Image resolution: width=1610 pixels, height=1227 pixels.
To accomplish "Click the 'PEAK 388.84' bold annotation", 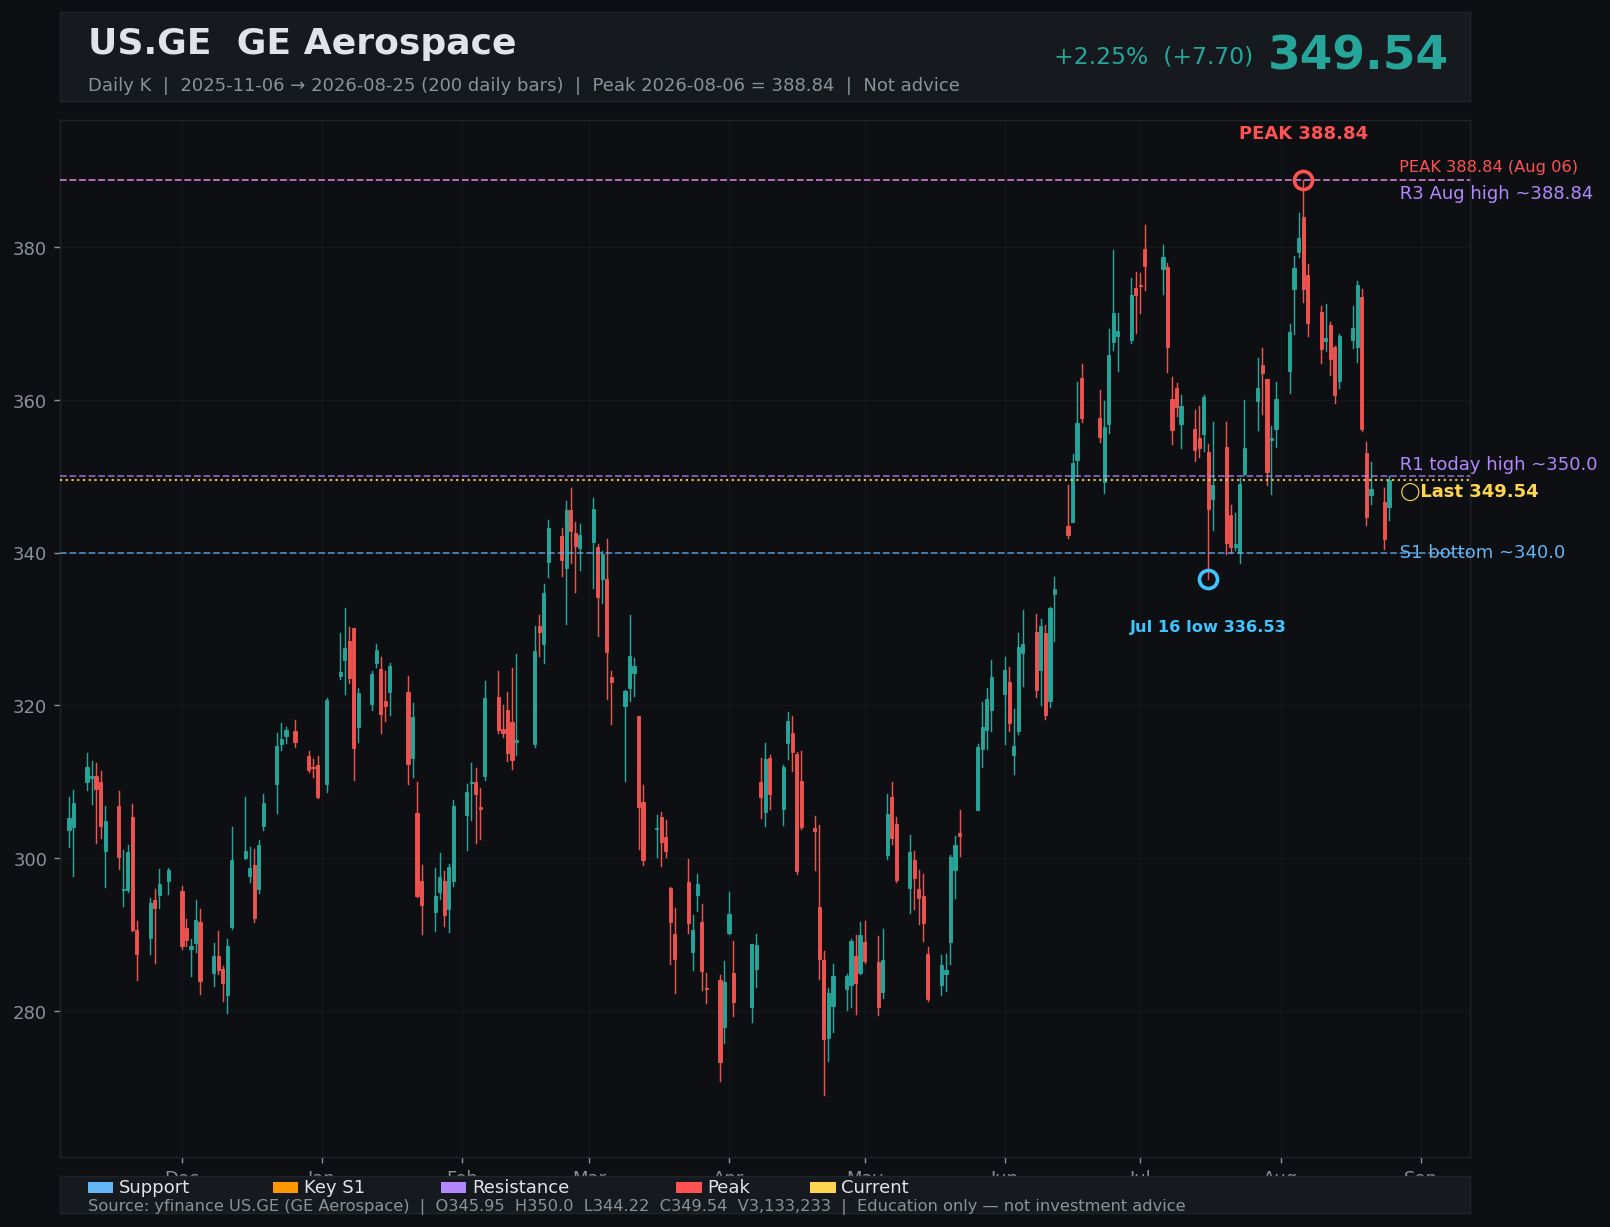I will click(1303, 134).
